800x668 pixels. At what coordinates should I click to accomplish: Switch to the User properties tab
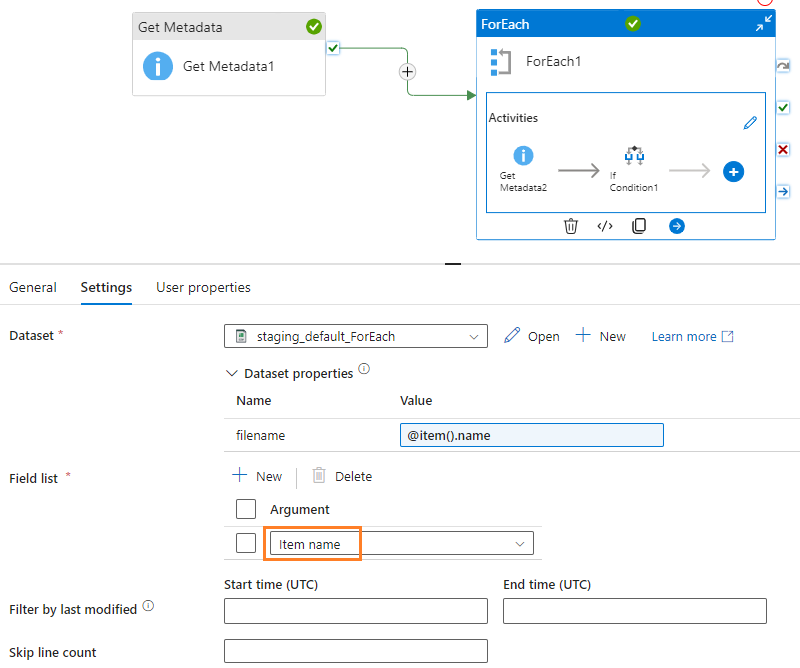[203, 287]
